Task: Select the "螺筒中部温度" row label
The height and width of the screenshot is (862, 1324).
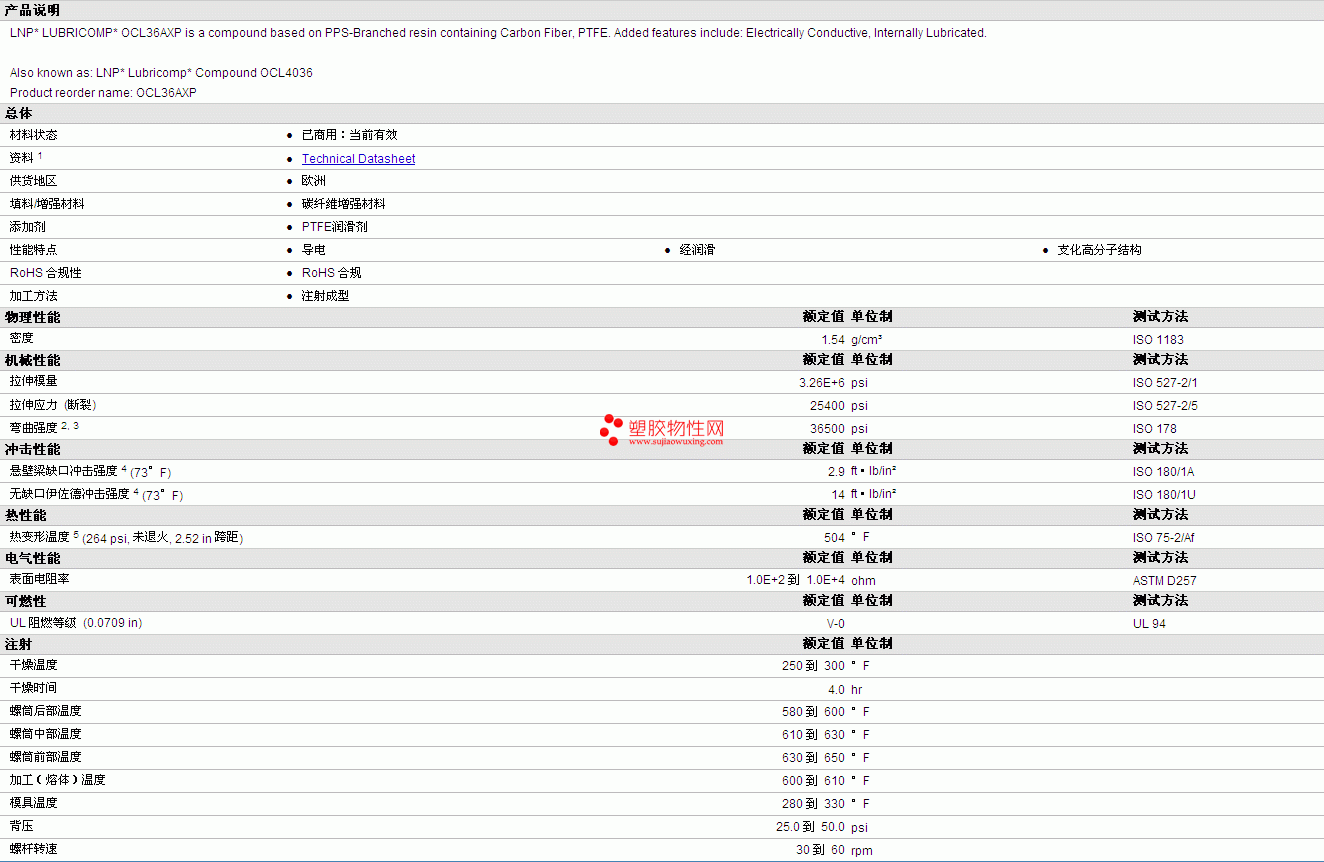Action: tap(46, 734)
